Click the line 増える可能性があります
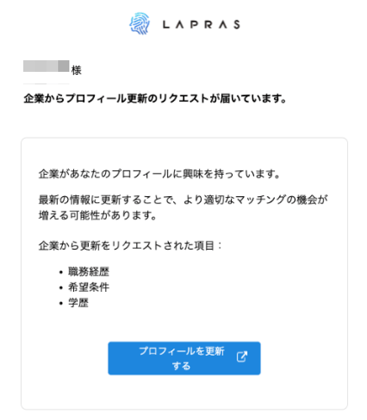 (x=98, y=215)
